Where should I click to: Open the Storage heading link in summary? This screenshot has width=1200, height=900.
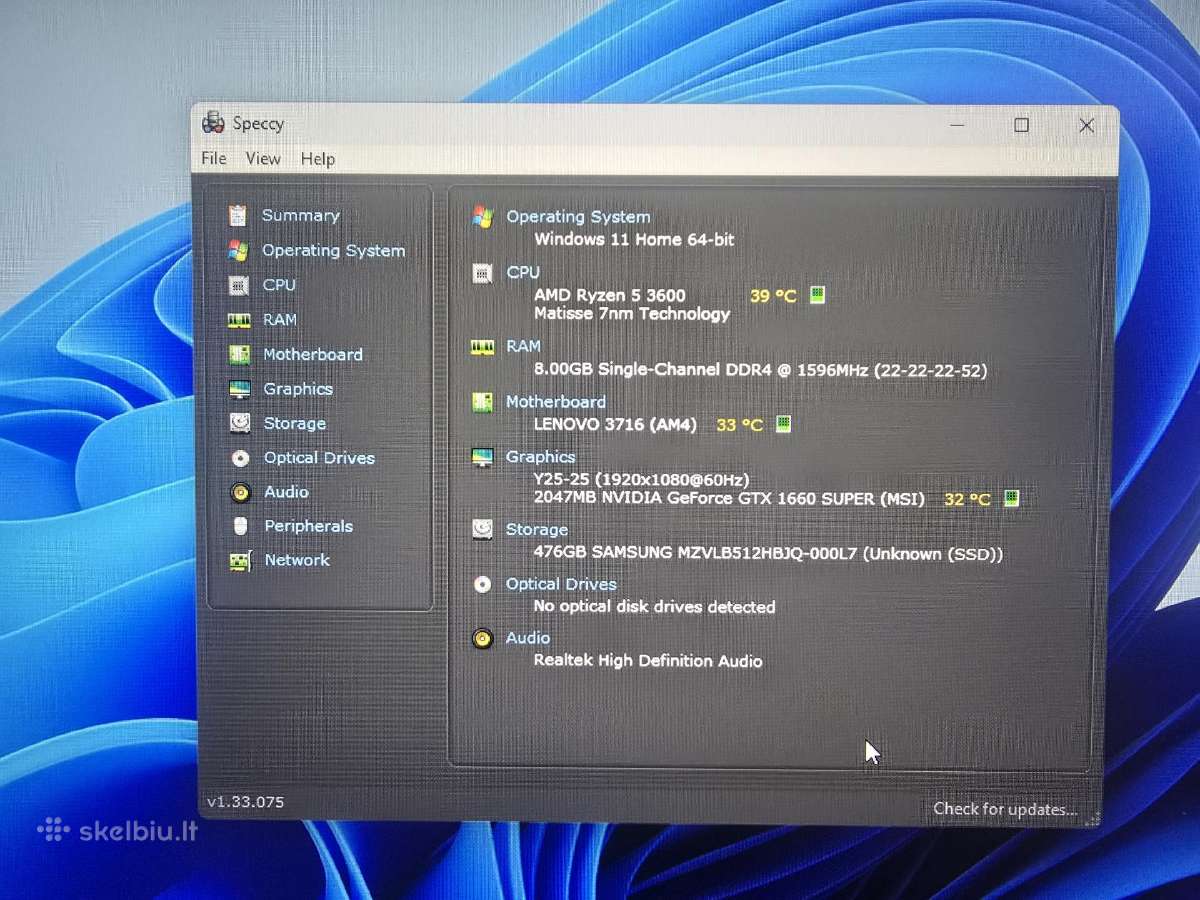coord(537,530)
